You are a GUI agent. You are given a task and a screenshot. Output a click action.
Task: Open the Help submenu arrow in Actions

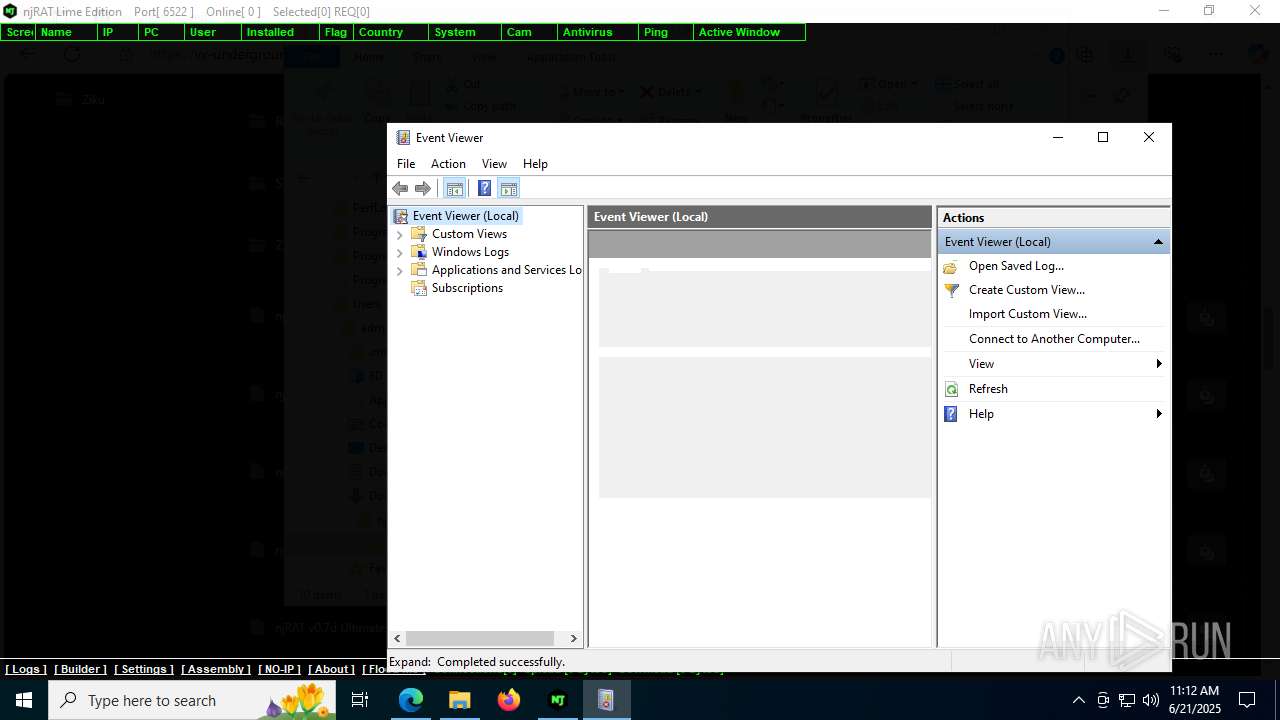point(1159,414)
